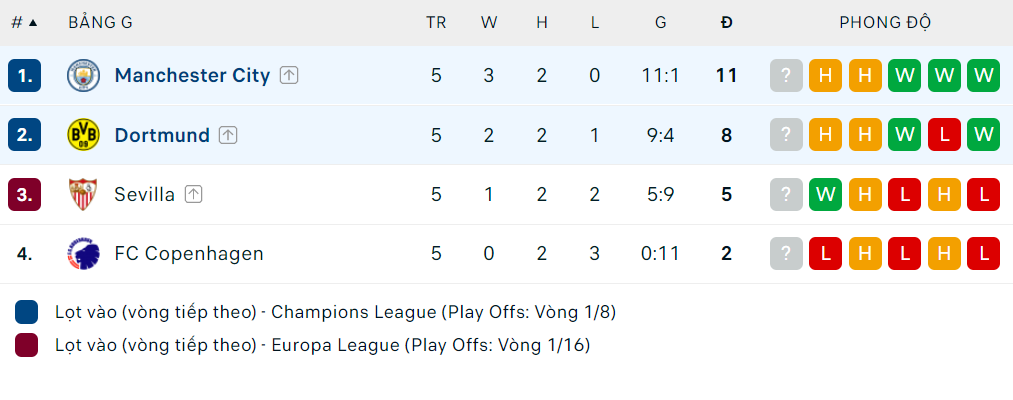The width and height of the screenshot is (1013, 400).
Task: Click Sevilla's green W form badge
Action: pyautogui.click(x=826, y=194)
